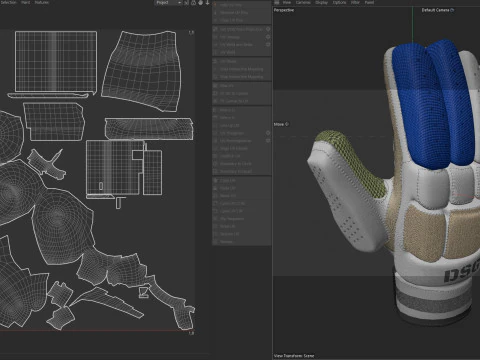Click the icon left of the viewport View menu
Screen dimensions: 480x360
coord(277,2)
